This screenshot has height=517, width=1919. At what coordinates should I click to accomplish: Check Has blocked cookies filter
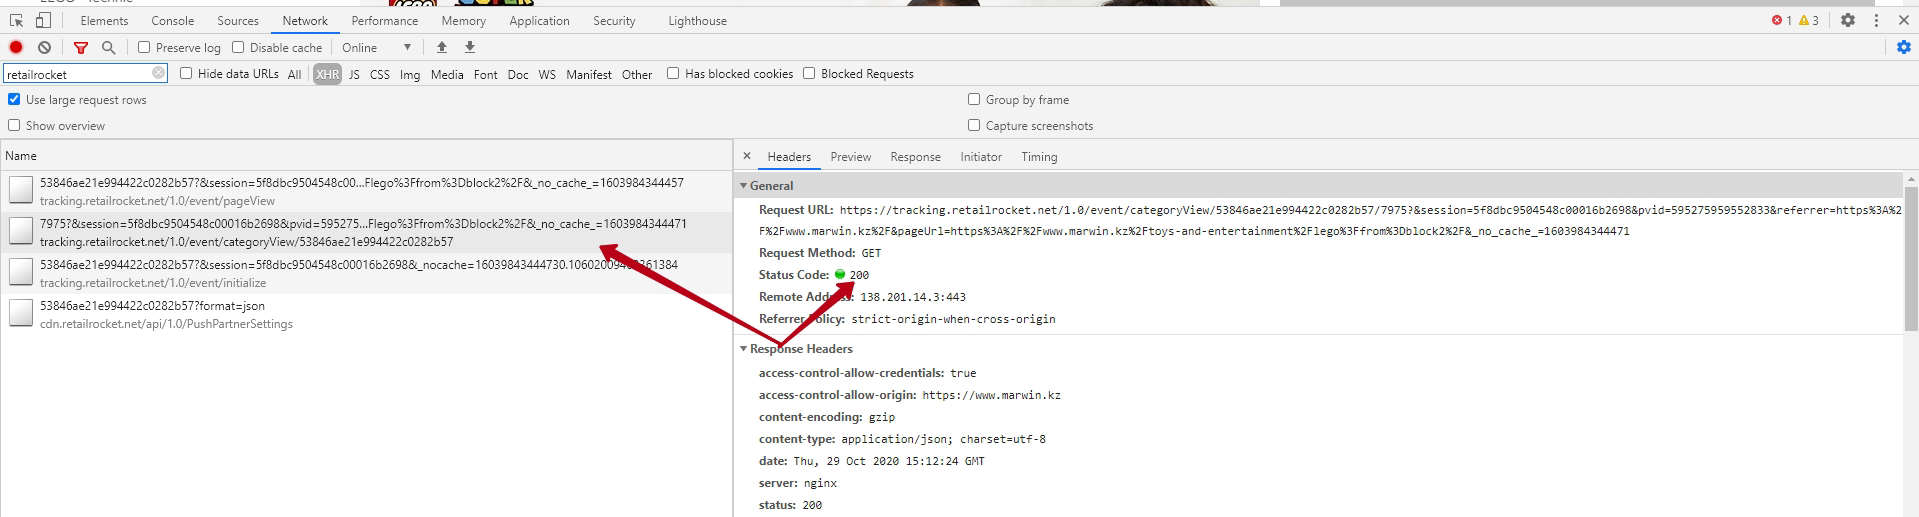673,73
